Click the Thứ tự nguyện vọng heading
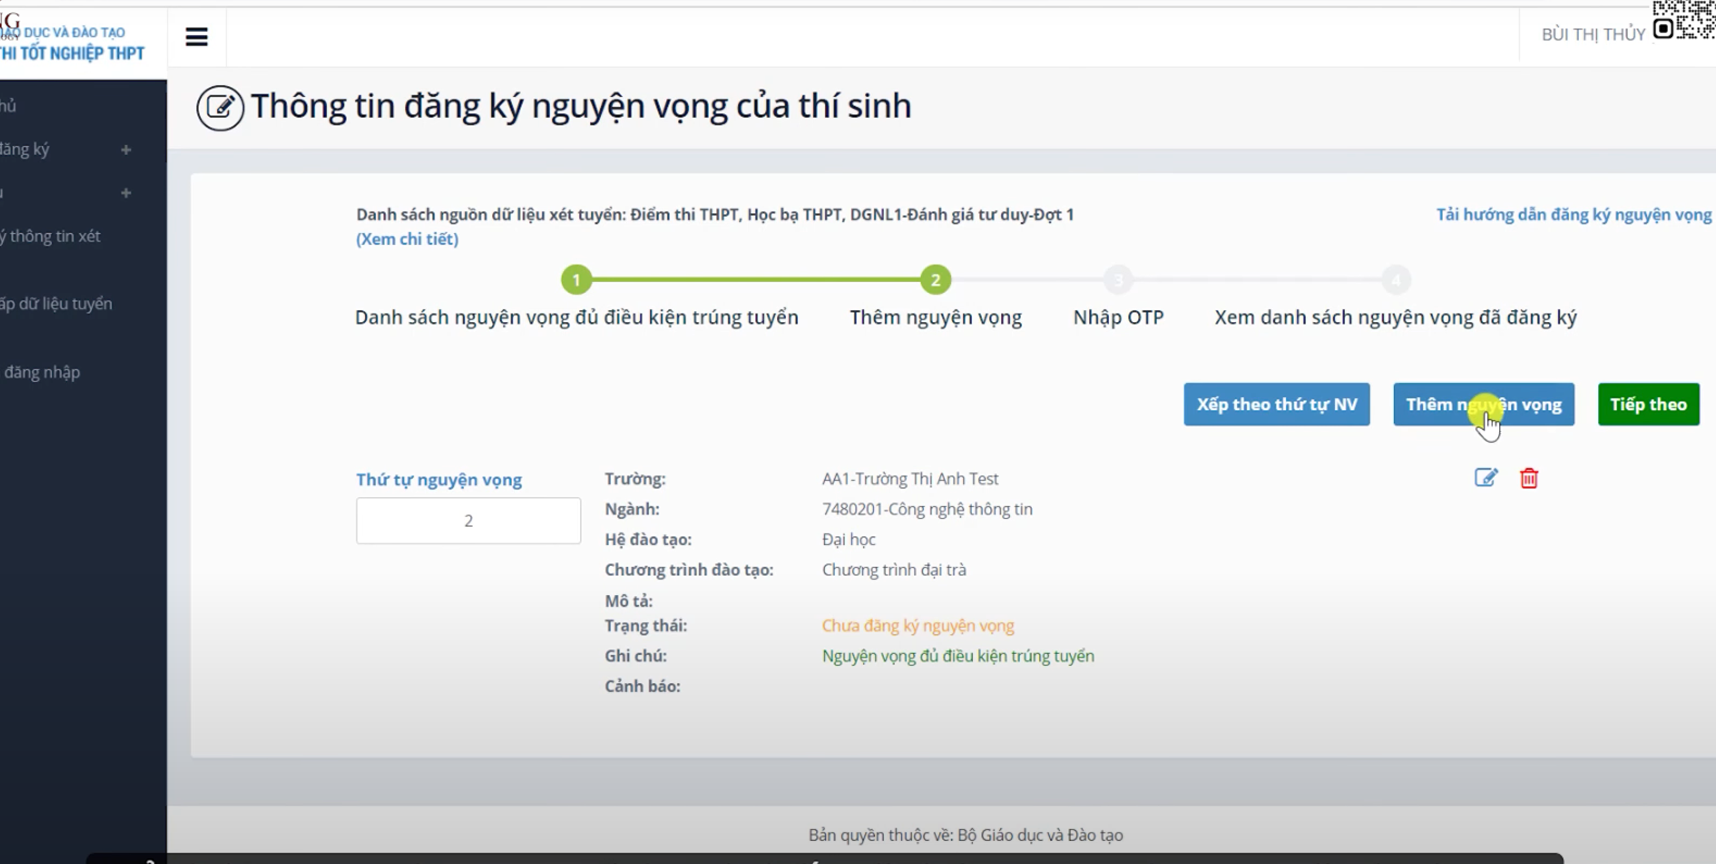Image resolution: width=1716 pixels, height=864 pixels. click(x=439, y=480)
